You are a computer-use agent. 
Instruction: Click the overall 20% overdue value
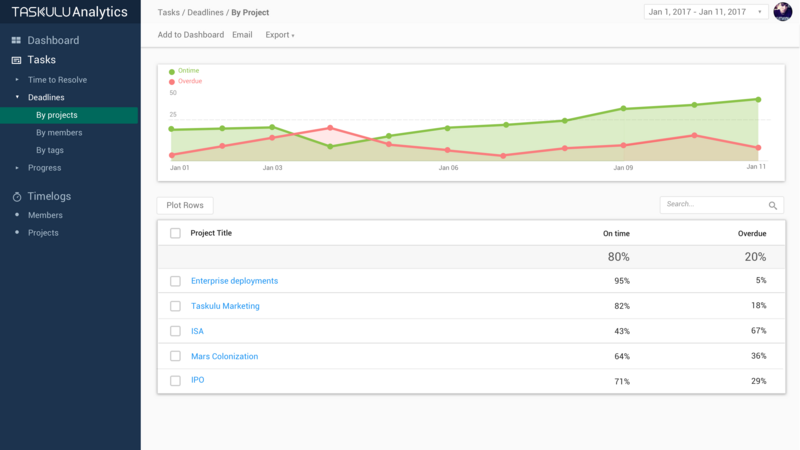click(x=755, y=257)
